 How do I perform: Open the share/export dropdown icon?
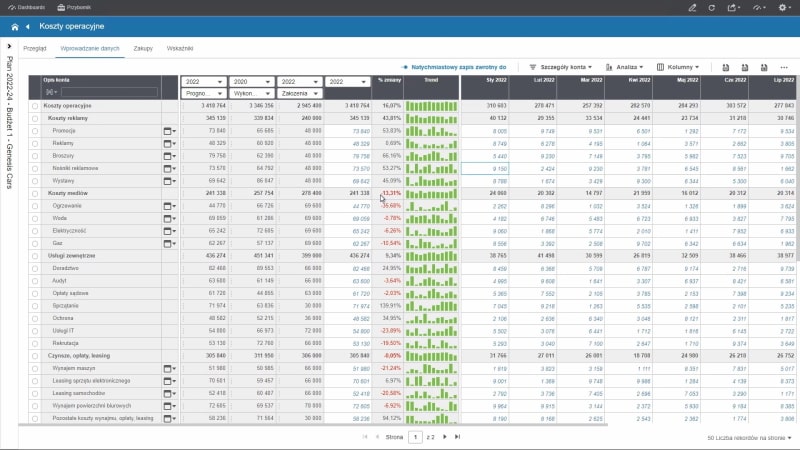point(734,8)
